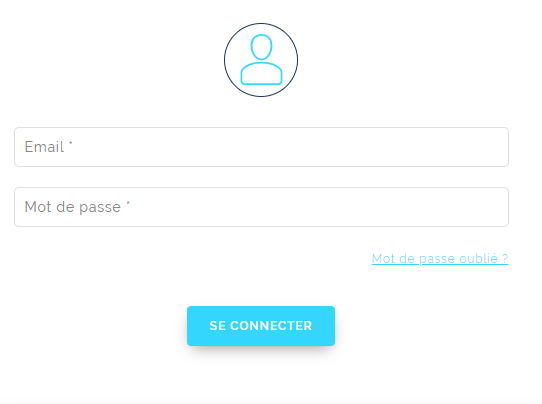
Task: Activate the cyan SE CONNECTER button
Action: tap(261, 326)
